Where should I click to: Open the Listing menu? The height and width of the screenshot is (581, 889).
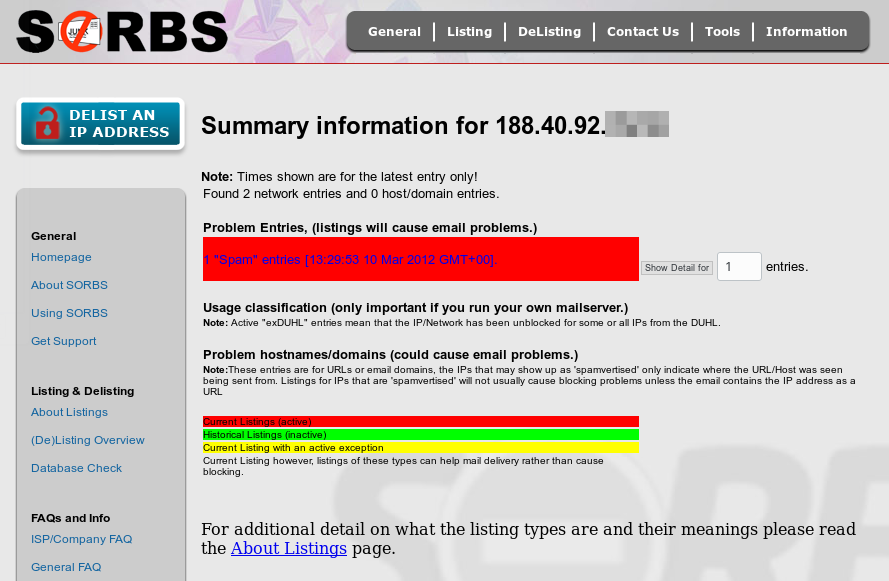(x=469, y=32)
